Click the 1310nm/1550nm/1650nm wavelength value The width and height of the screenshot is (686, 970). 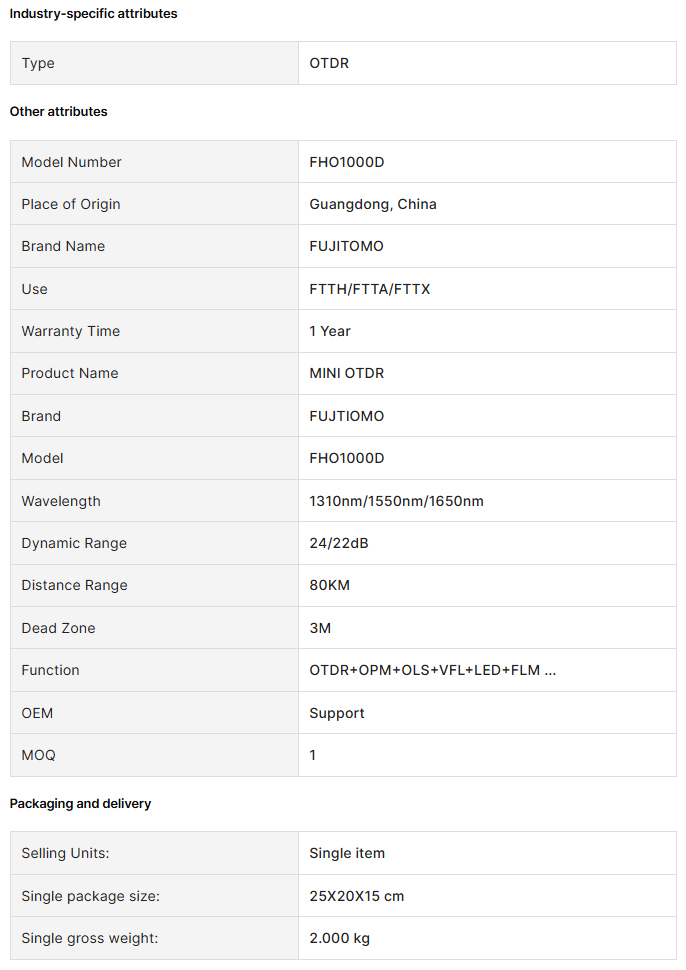pyautogui.click(x=397, y=501)
